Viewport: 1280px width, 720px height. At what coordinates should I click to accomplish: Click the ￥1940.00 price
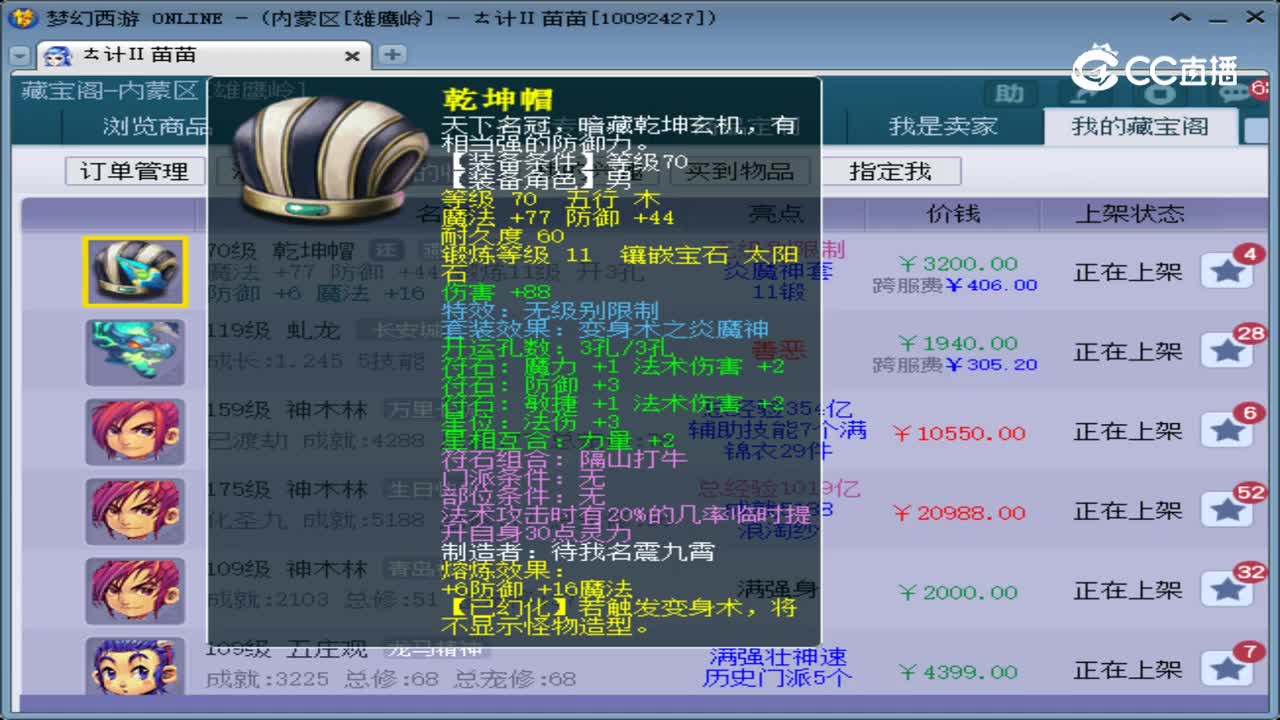(x=957, y=343)
